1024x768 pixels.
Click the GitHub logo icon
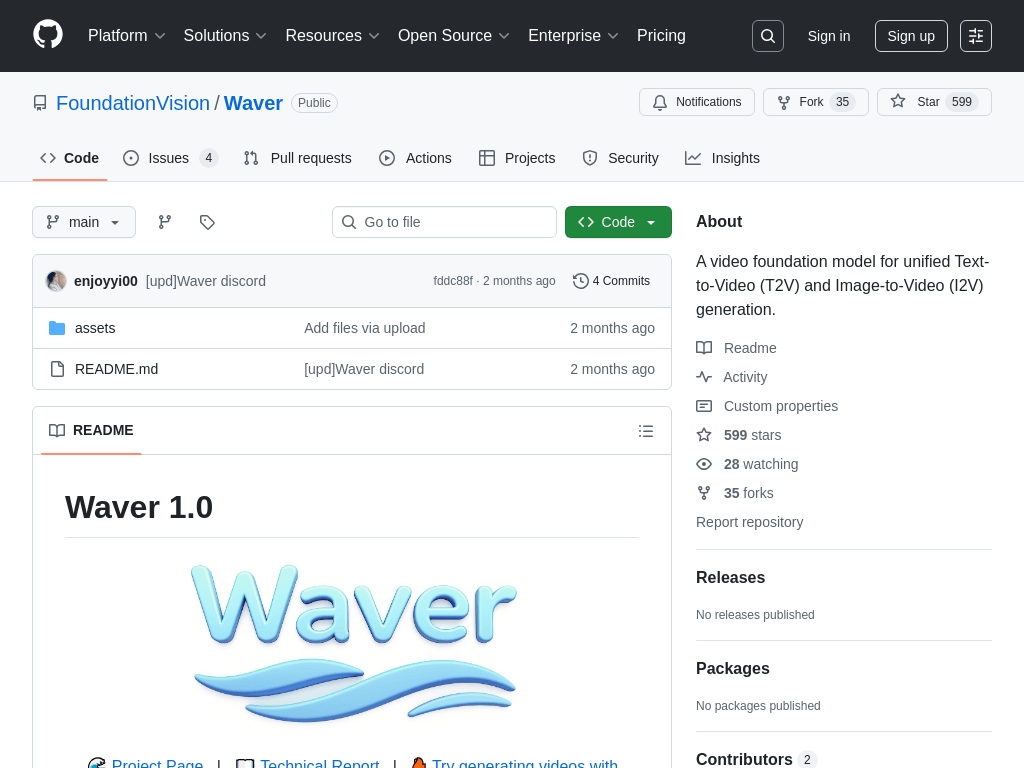pos(48,35)
